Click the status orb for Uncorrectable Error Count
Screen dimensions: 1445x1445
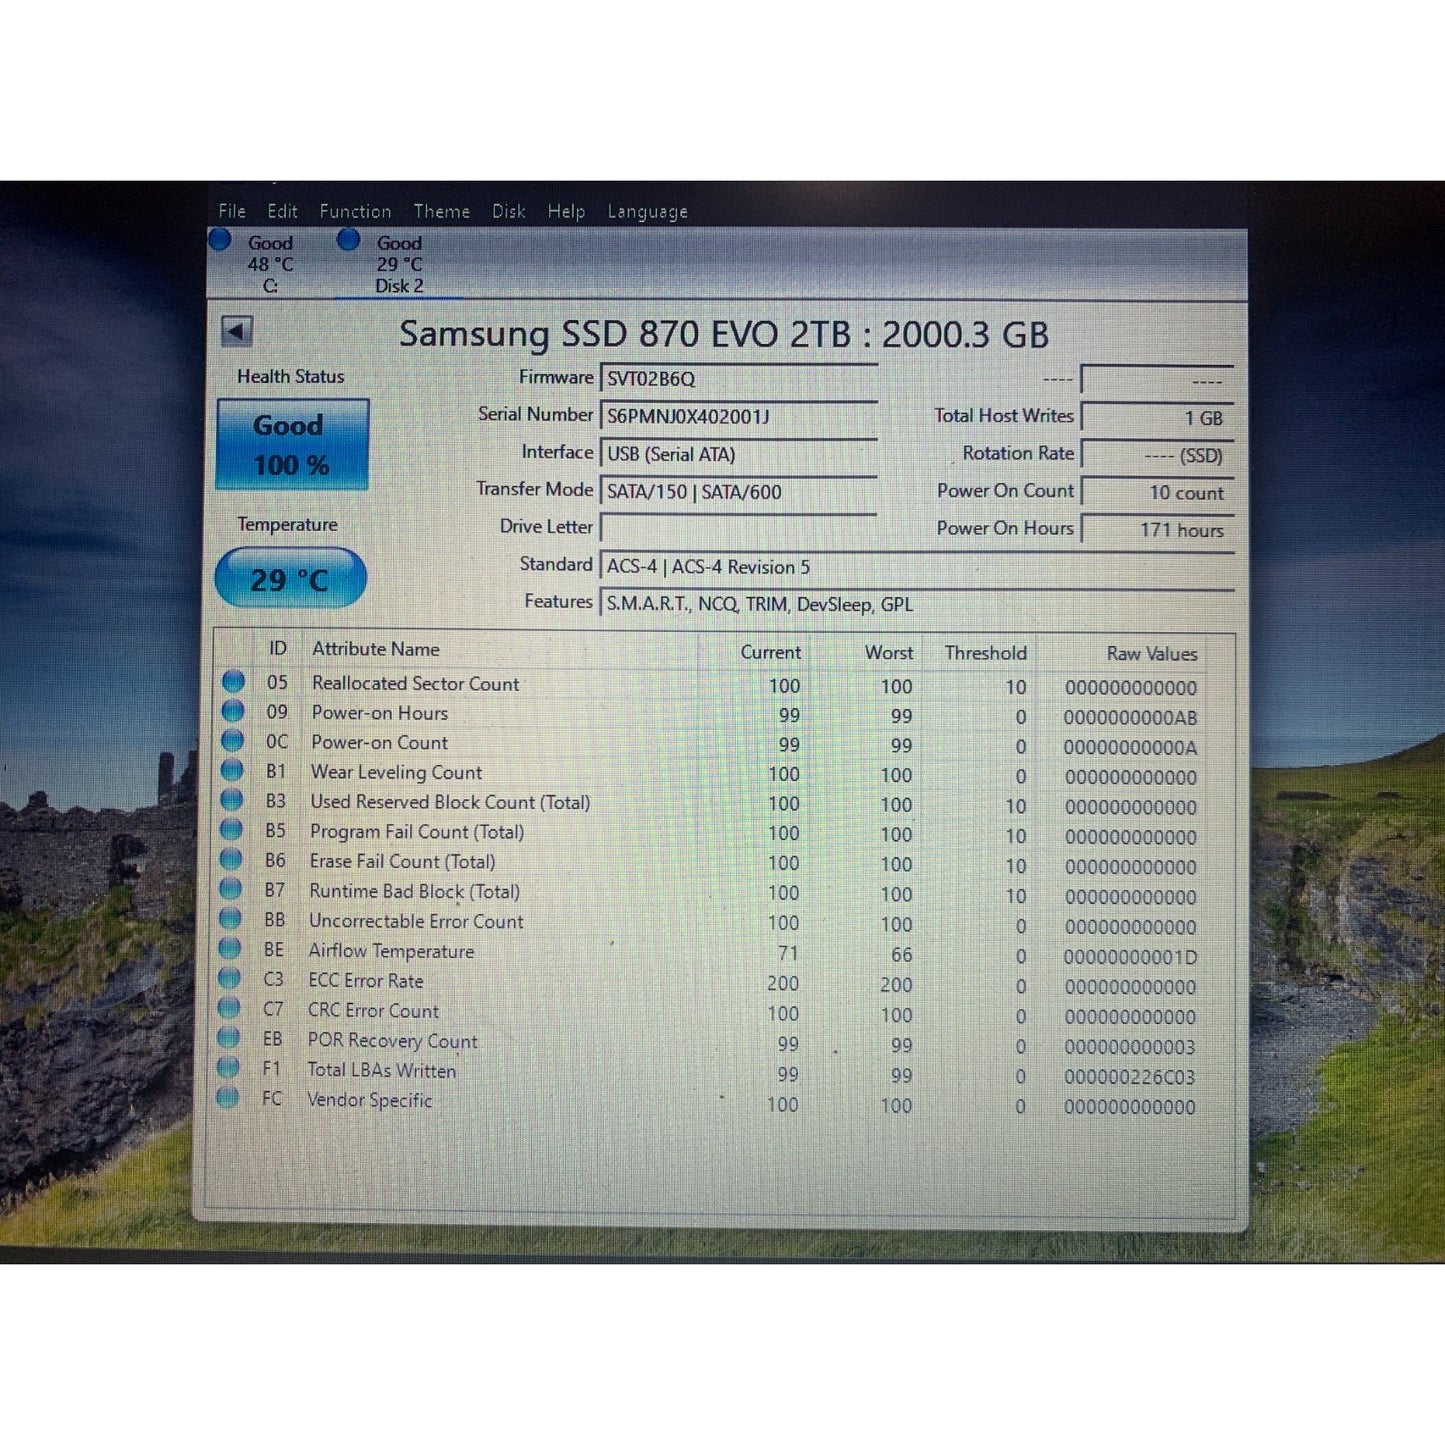pos(230,919)
